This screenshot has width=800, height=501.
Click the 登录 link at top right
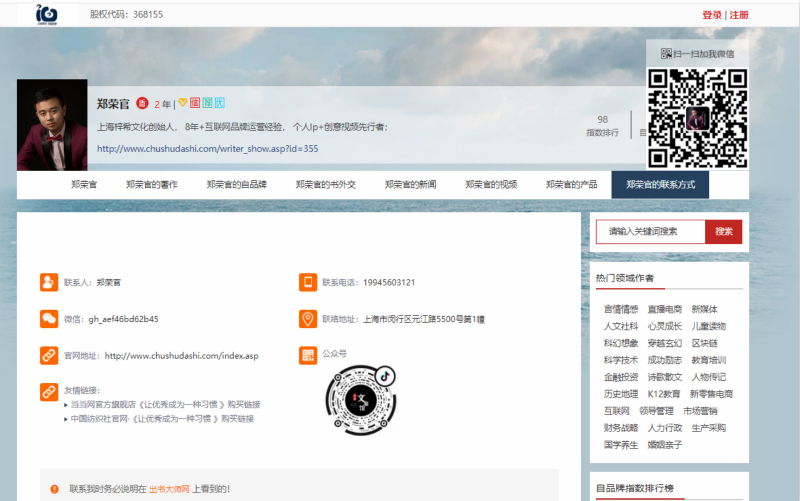click(711, 15)
